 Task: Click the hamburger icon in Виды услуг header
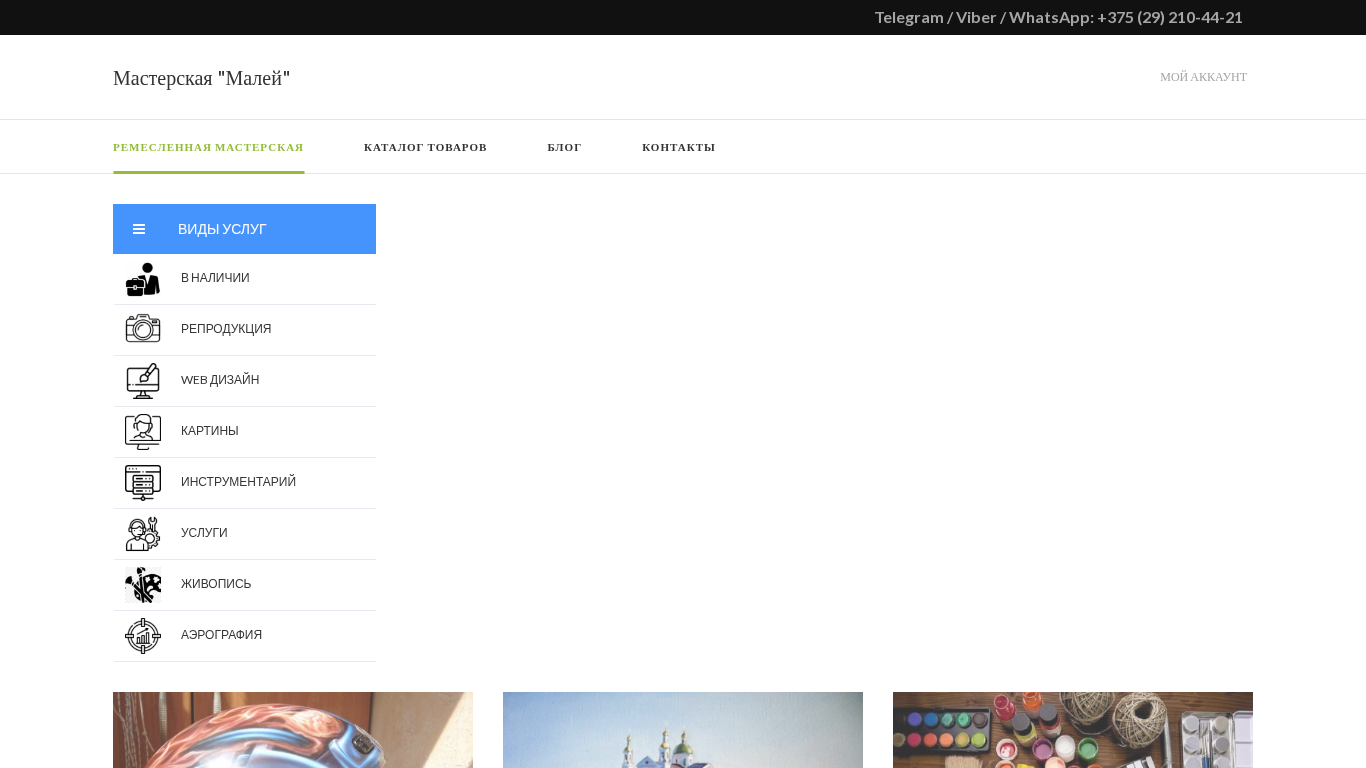coord(139,229)
